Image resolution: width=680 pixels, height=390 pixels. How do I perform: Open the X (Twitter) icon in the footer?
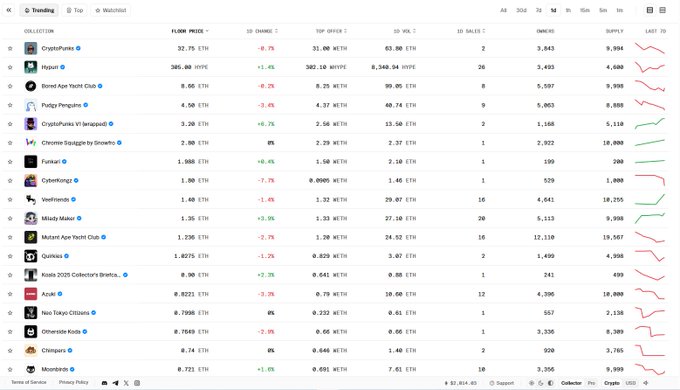tap(126, 383)
